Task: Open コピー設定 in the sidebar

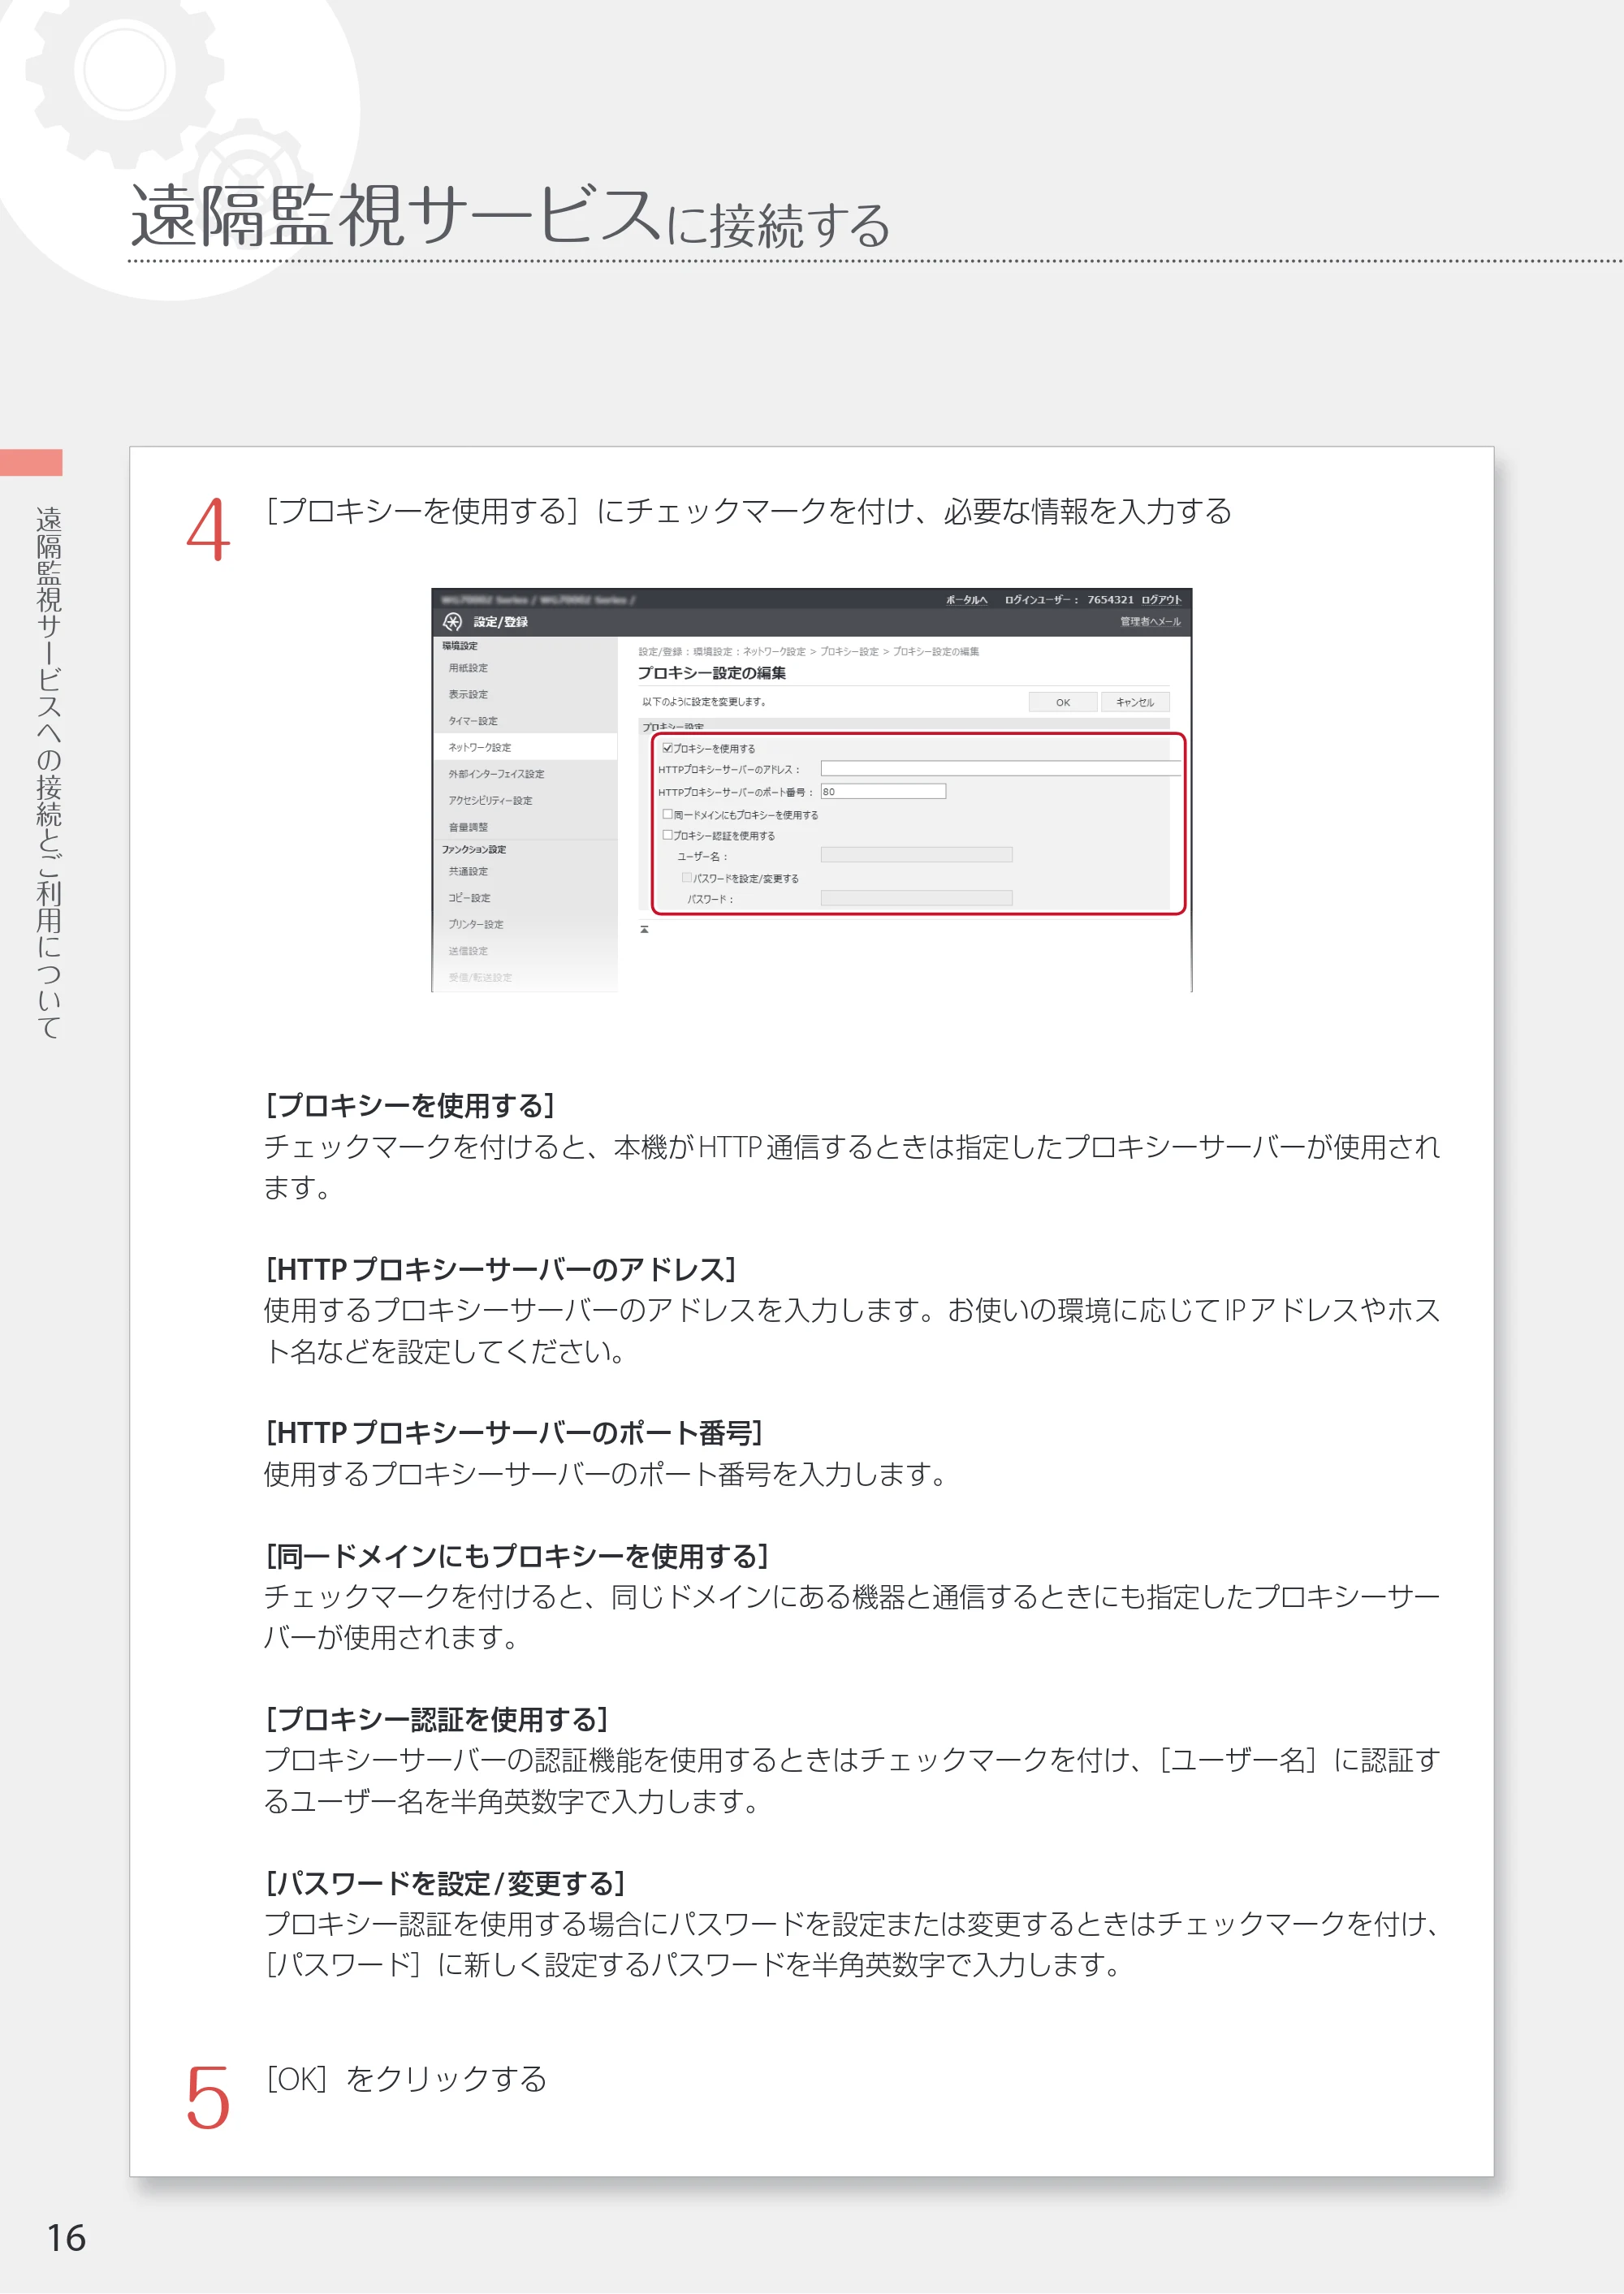Action: pyautogui.click(x=469, y=898)
